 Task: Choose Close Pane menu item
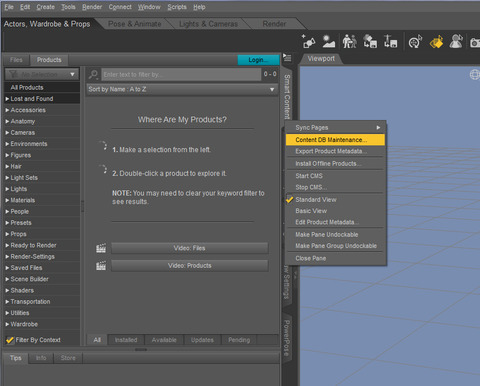pos(336,258)
